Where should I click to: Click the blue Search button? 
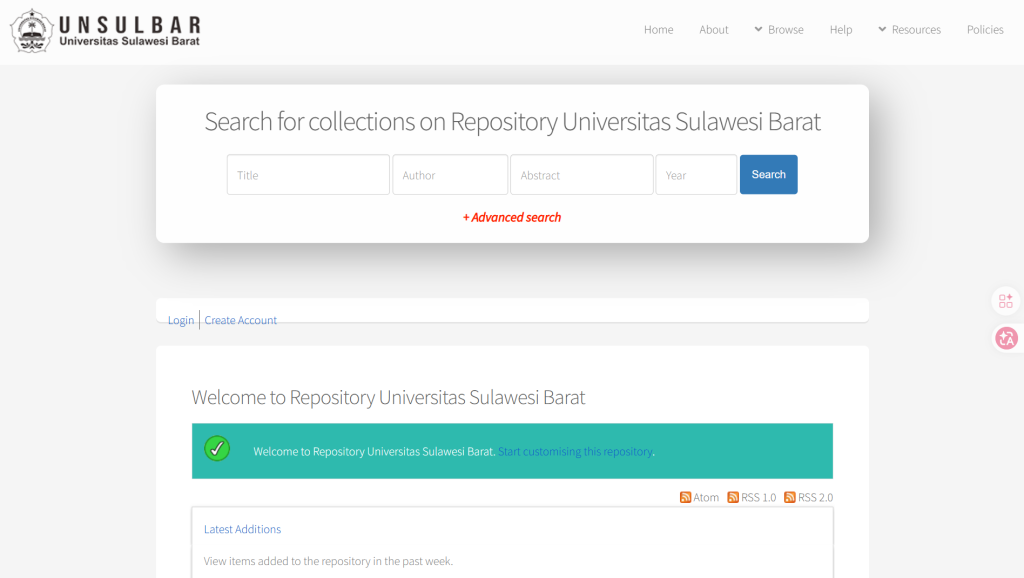(769, 174)
